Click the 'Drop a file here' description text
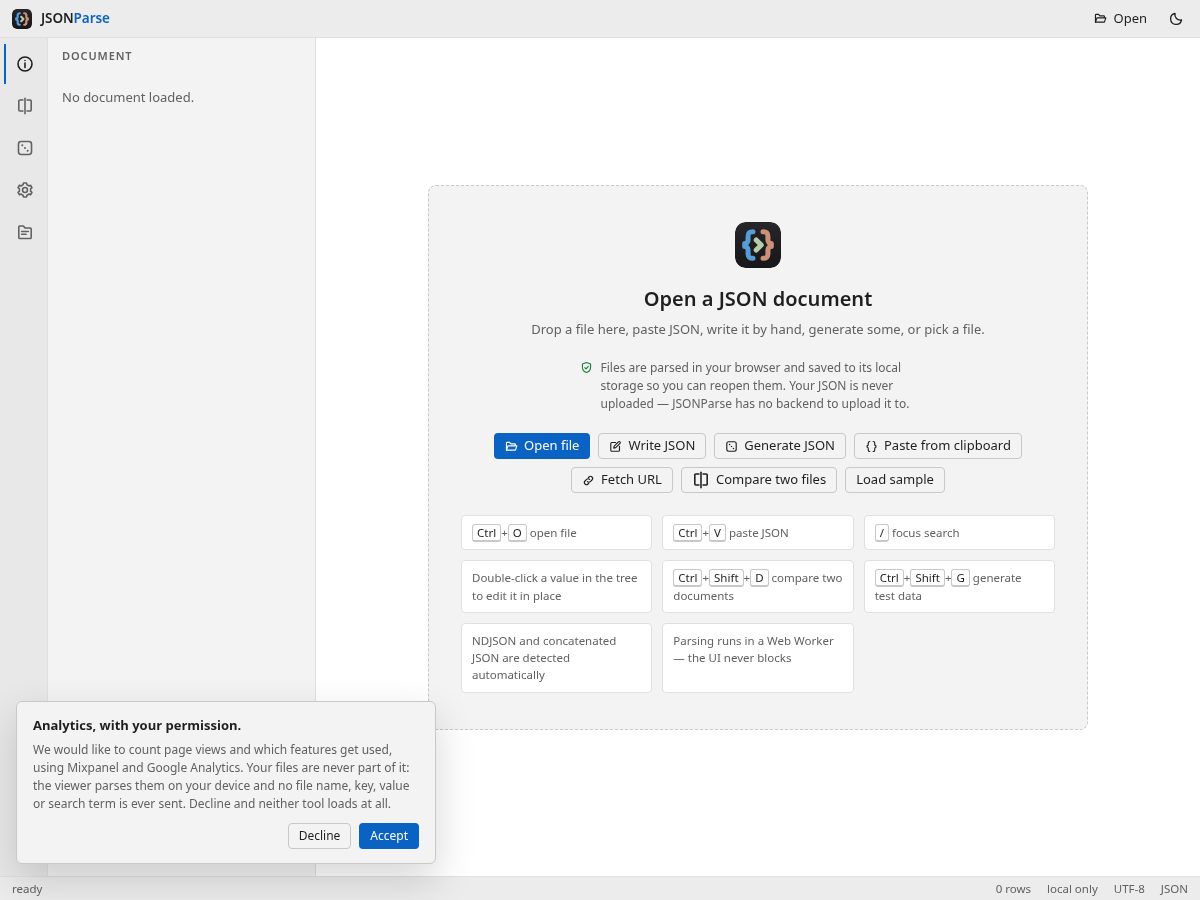This screenshot has height=900, width=1200. coord(758,330)
